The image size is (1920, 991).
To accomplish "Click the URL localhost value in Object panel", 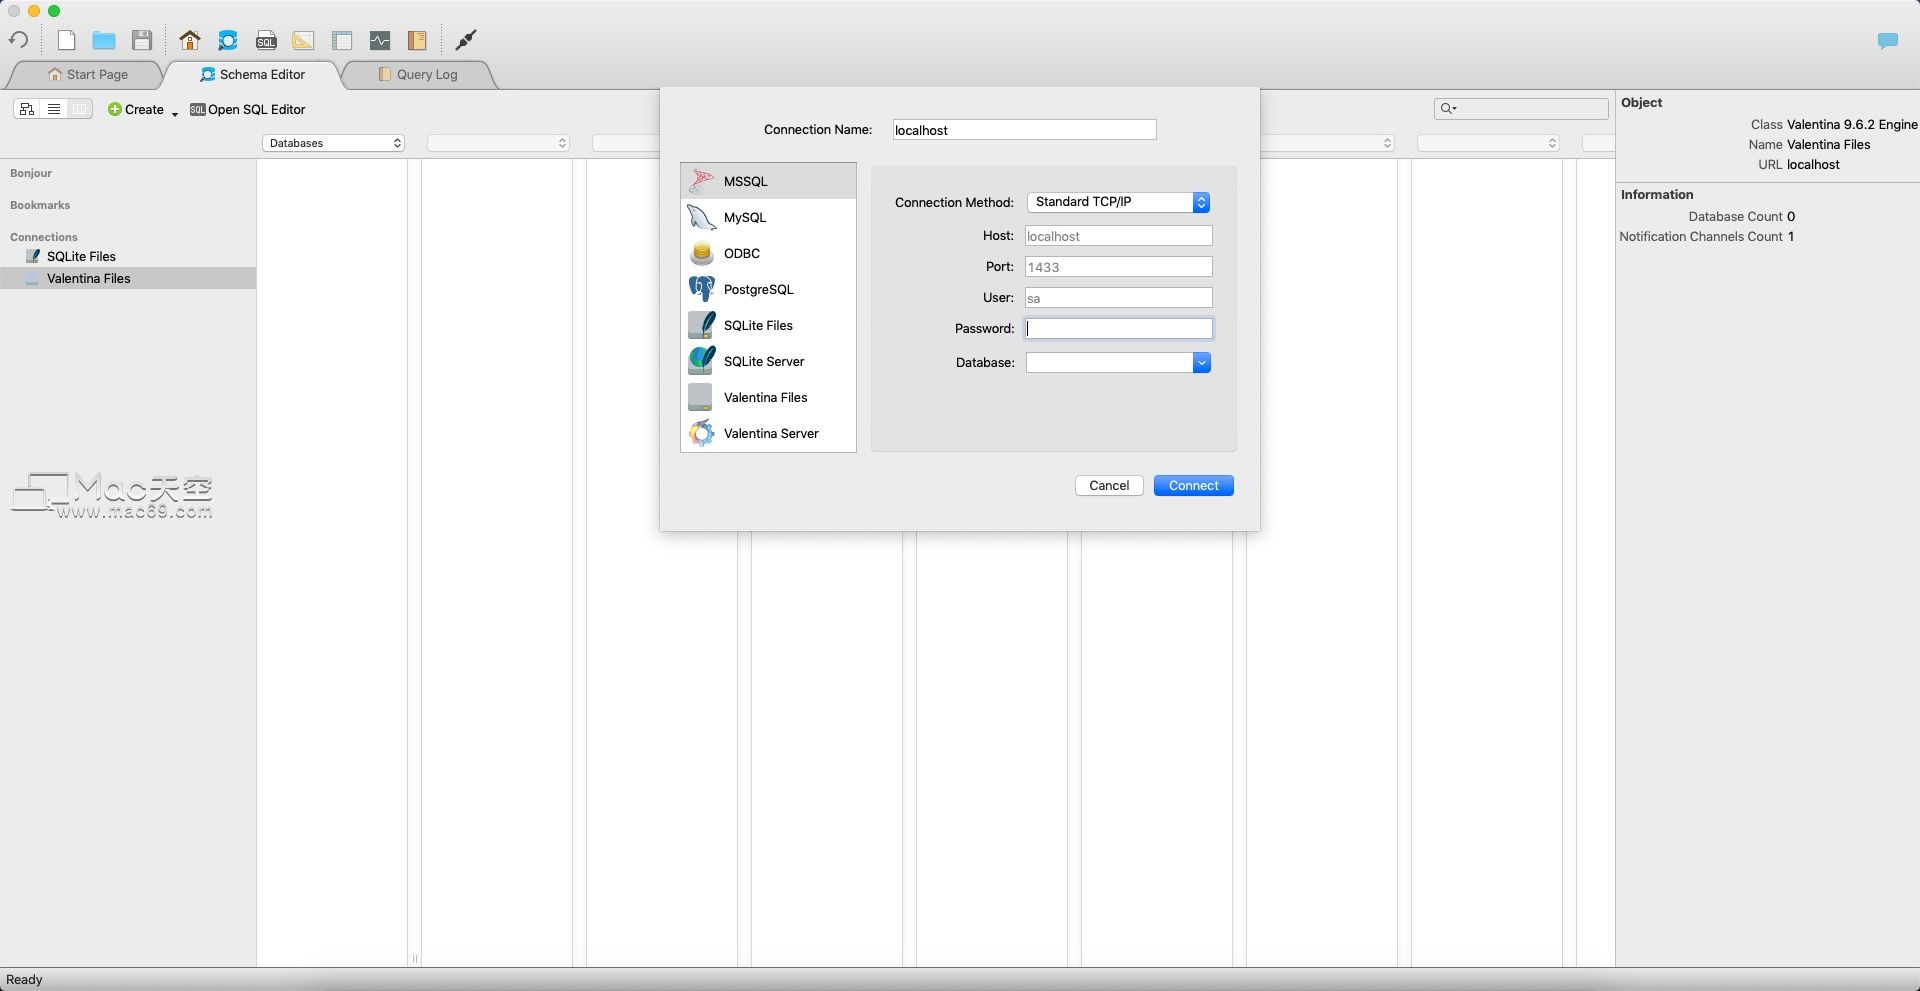I will point(1813,164).
